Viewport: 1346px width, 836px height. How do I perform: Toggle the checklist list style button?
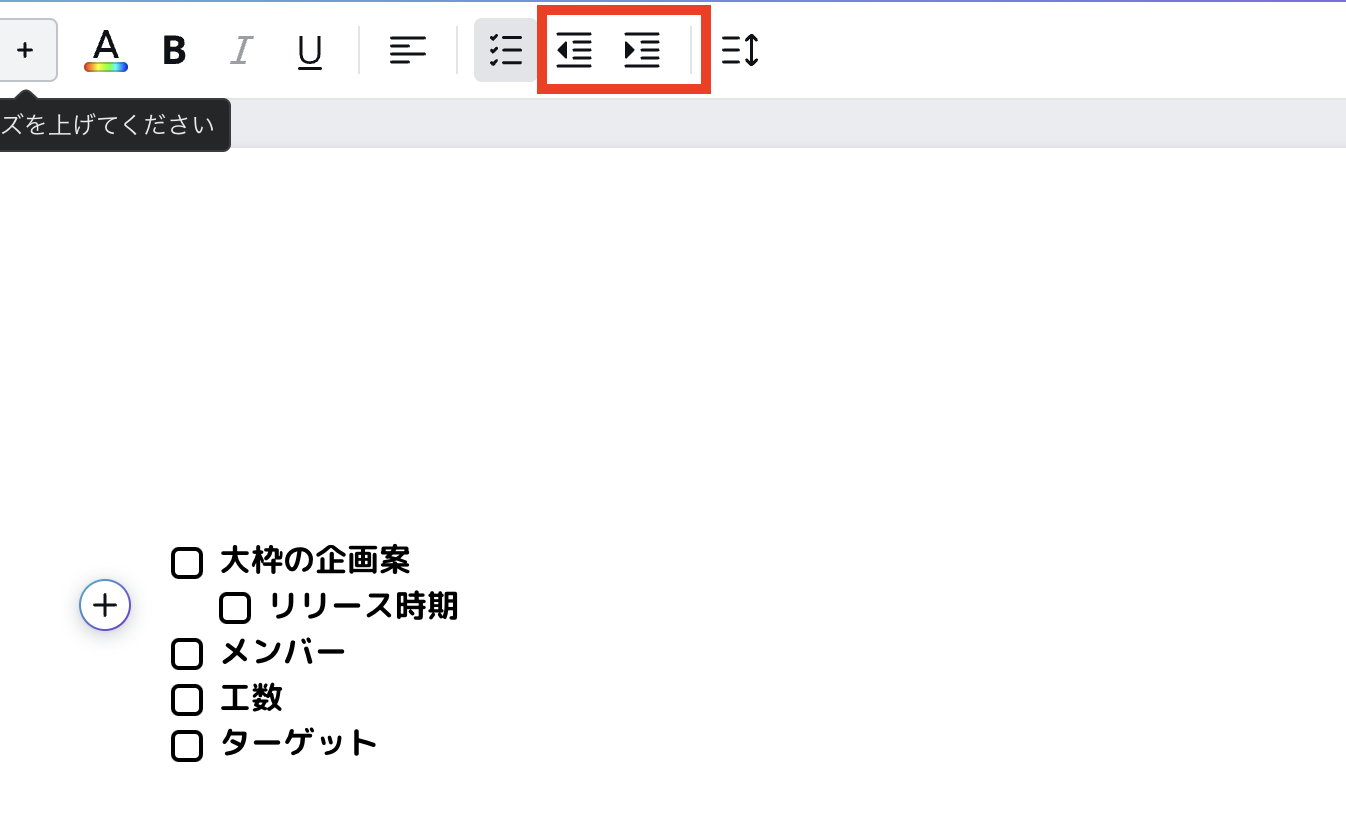click(x=505, y=50)
